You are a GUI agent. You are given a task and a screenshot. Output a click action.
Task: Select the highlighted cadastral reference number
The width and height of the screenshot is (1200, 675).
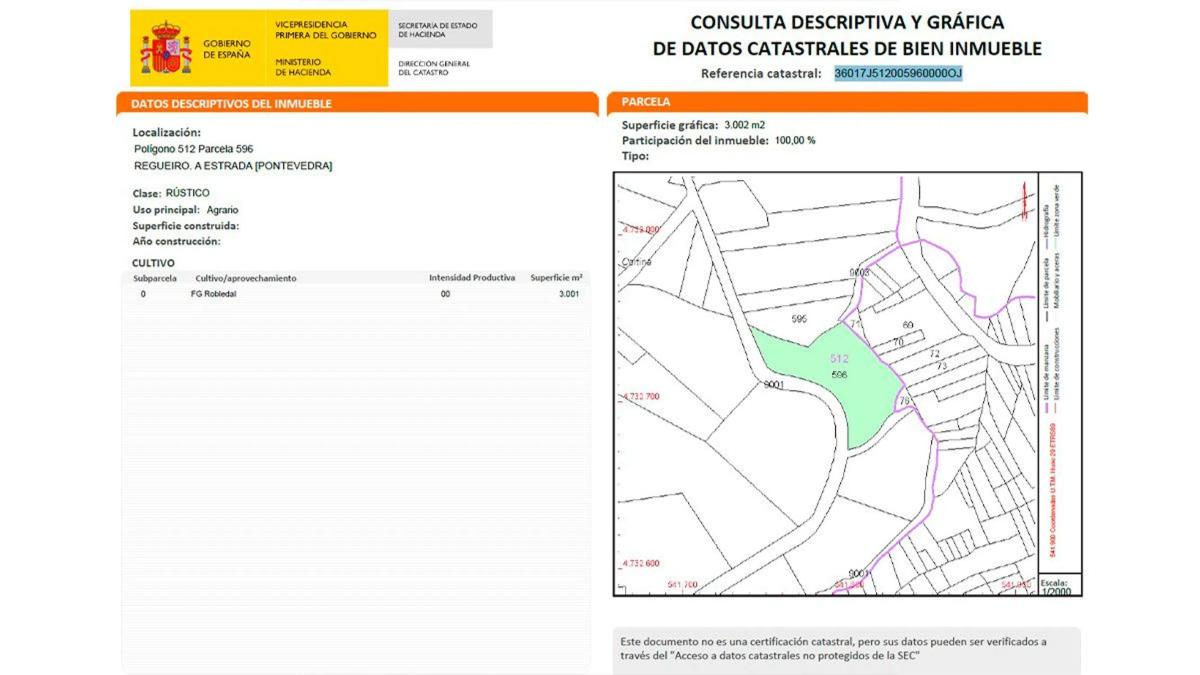pos(898,73)
